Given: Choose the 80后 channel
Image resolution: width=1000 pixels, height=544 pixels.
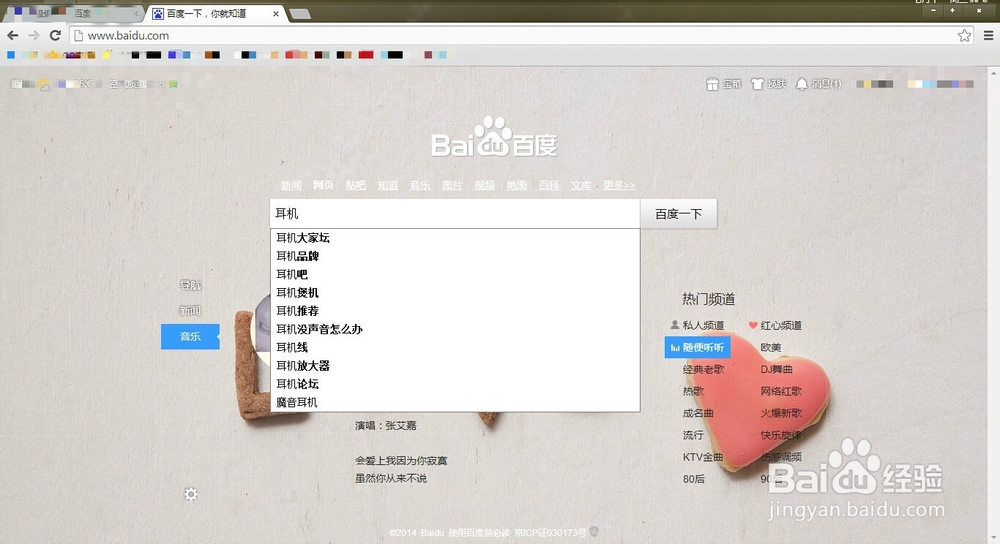Looking at the screenshot, I should (x=693, y=479).
